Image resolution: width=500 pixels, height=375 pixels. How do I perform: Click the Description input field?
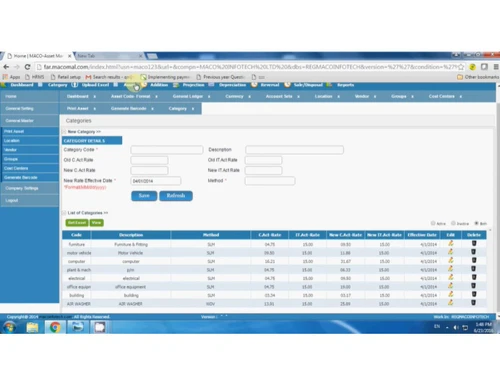294,150
